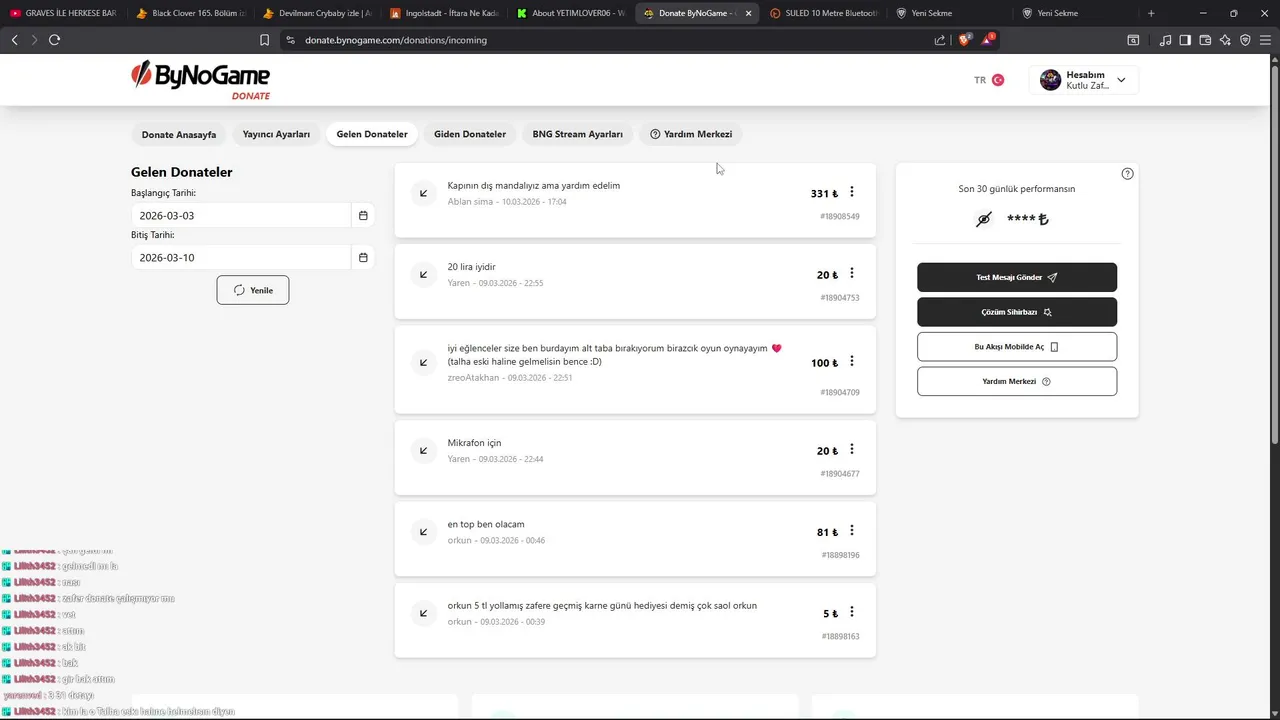1280x720 pixels.
Task: Select the Gelen Donateler tab
Action: coord(372,134)
